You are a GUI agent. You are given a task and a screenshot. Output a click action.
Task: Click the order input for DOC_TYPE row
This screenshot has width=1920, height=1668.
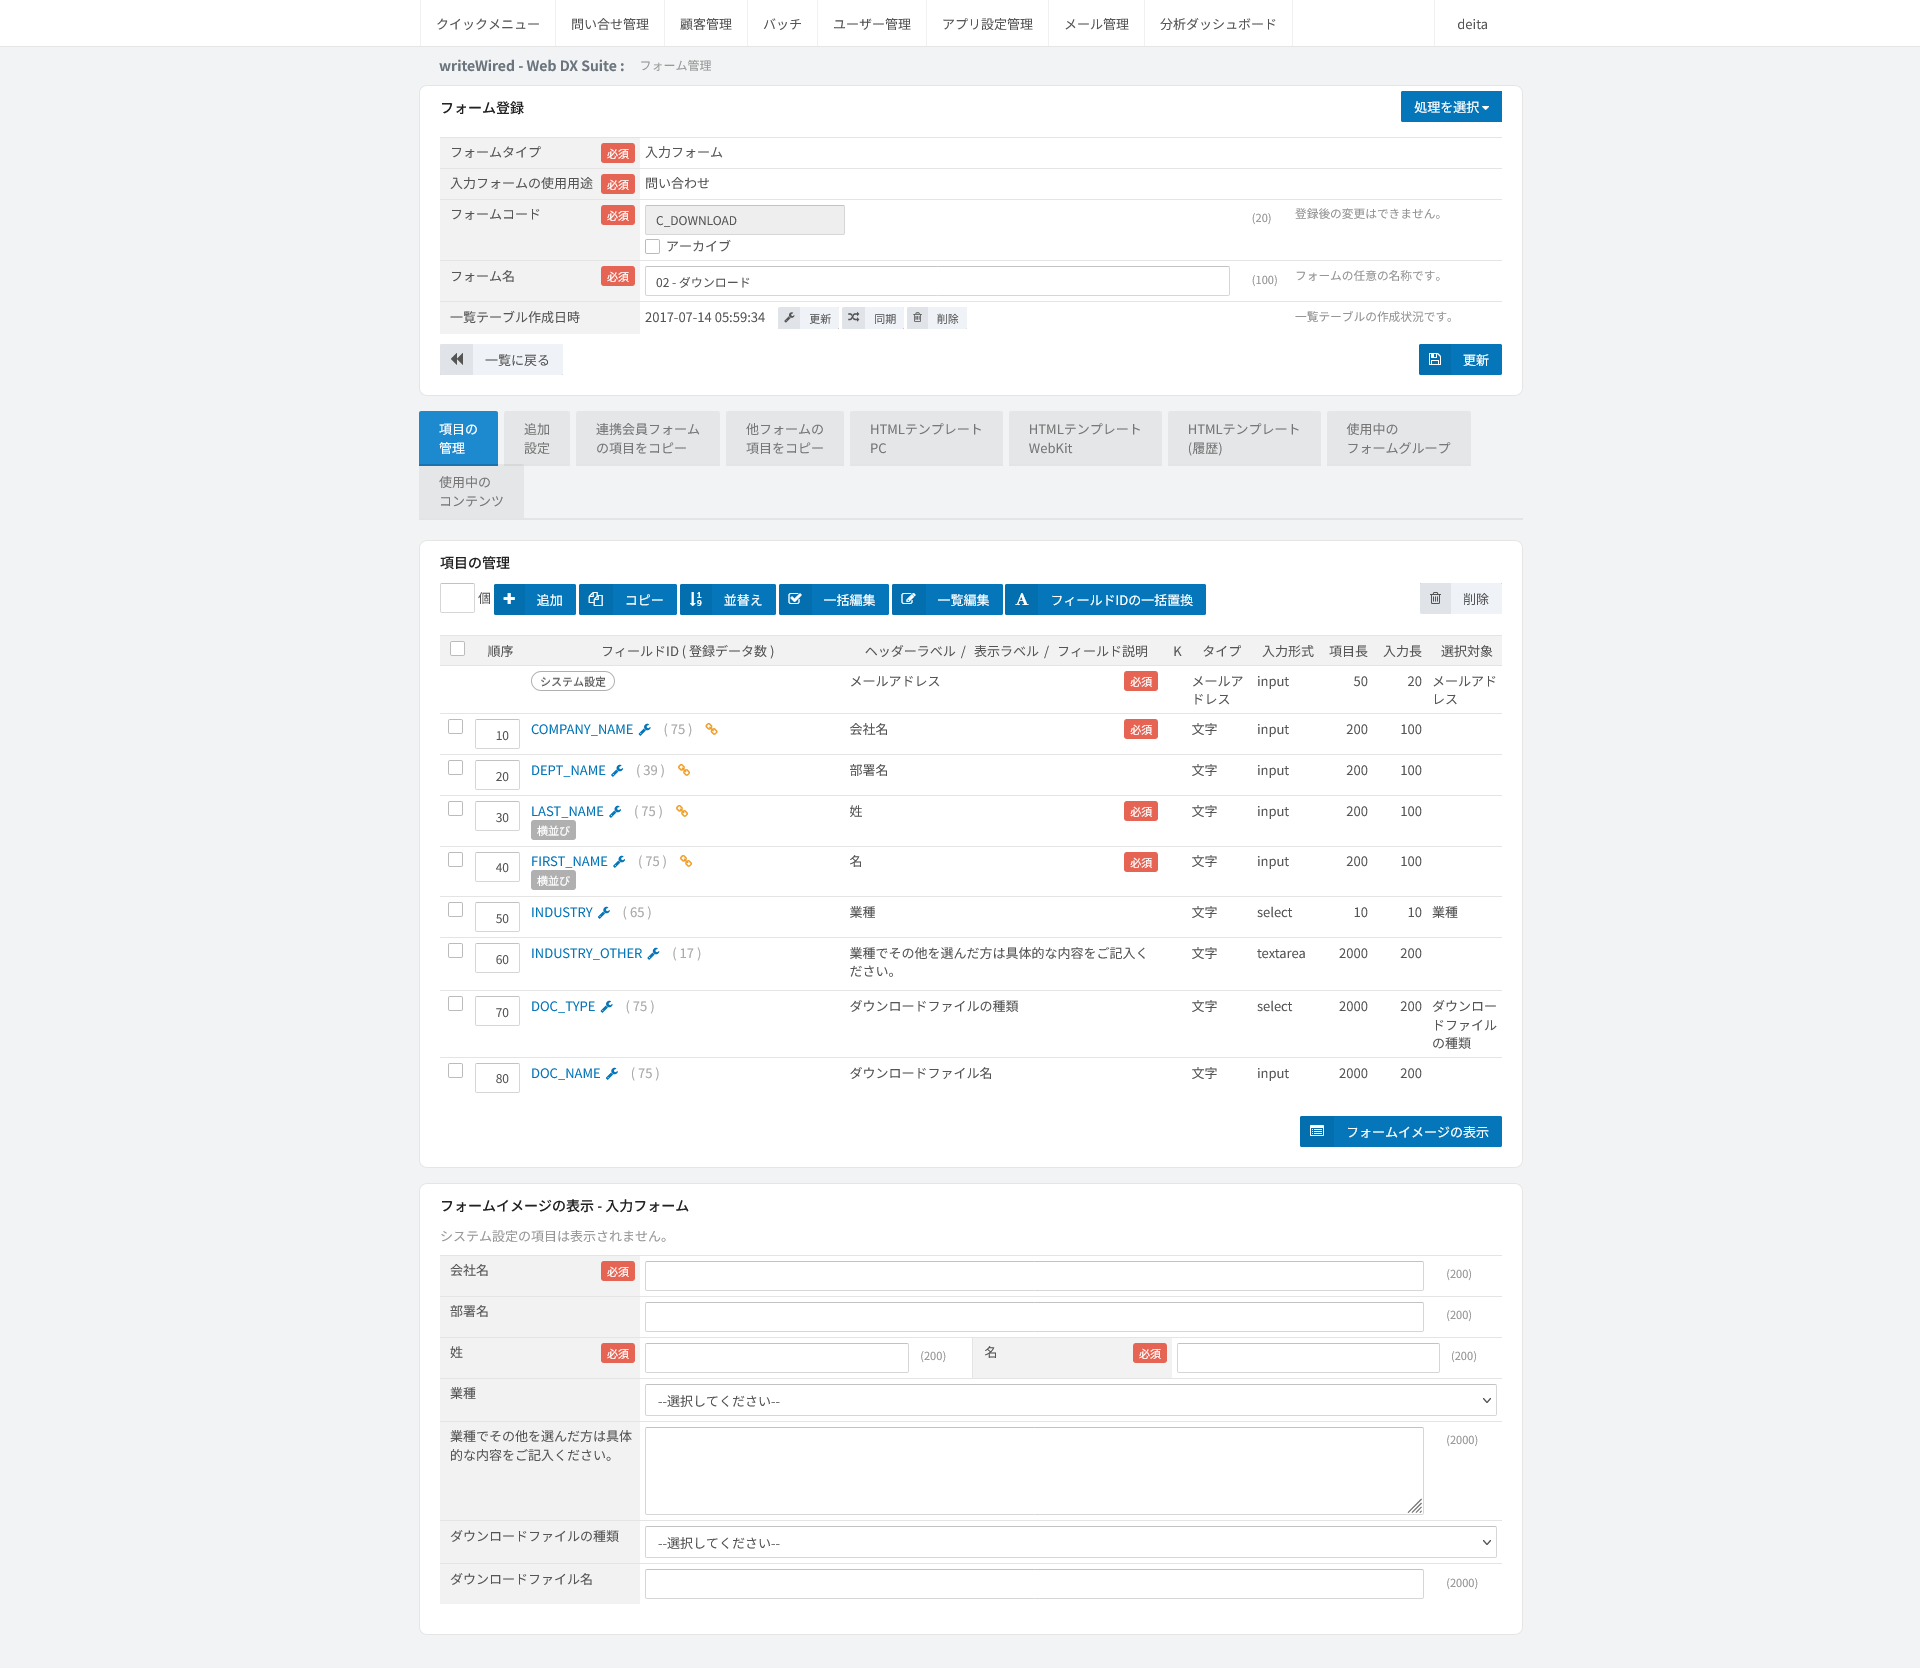point(497,1012)
